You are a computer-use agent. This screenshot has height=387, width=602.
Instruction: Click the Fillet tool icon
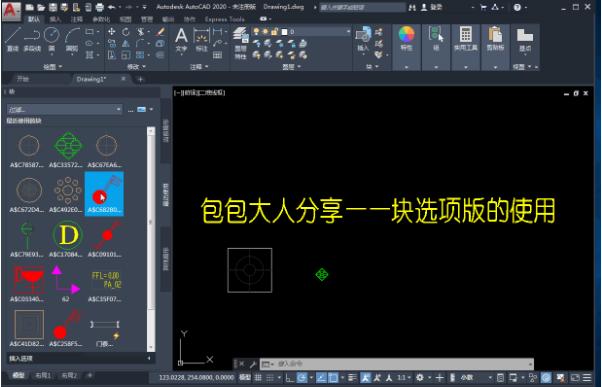coord(141,43)
